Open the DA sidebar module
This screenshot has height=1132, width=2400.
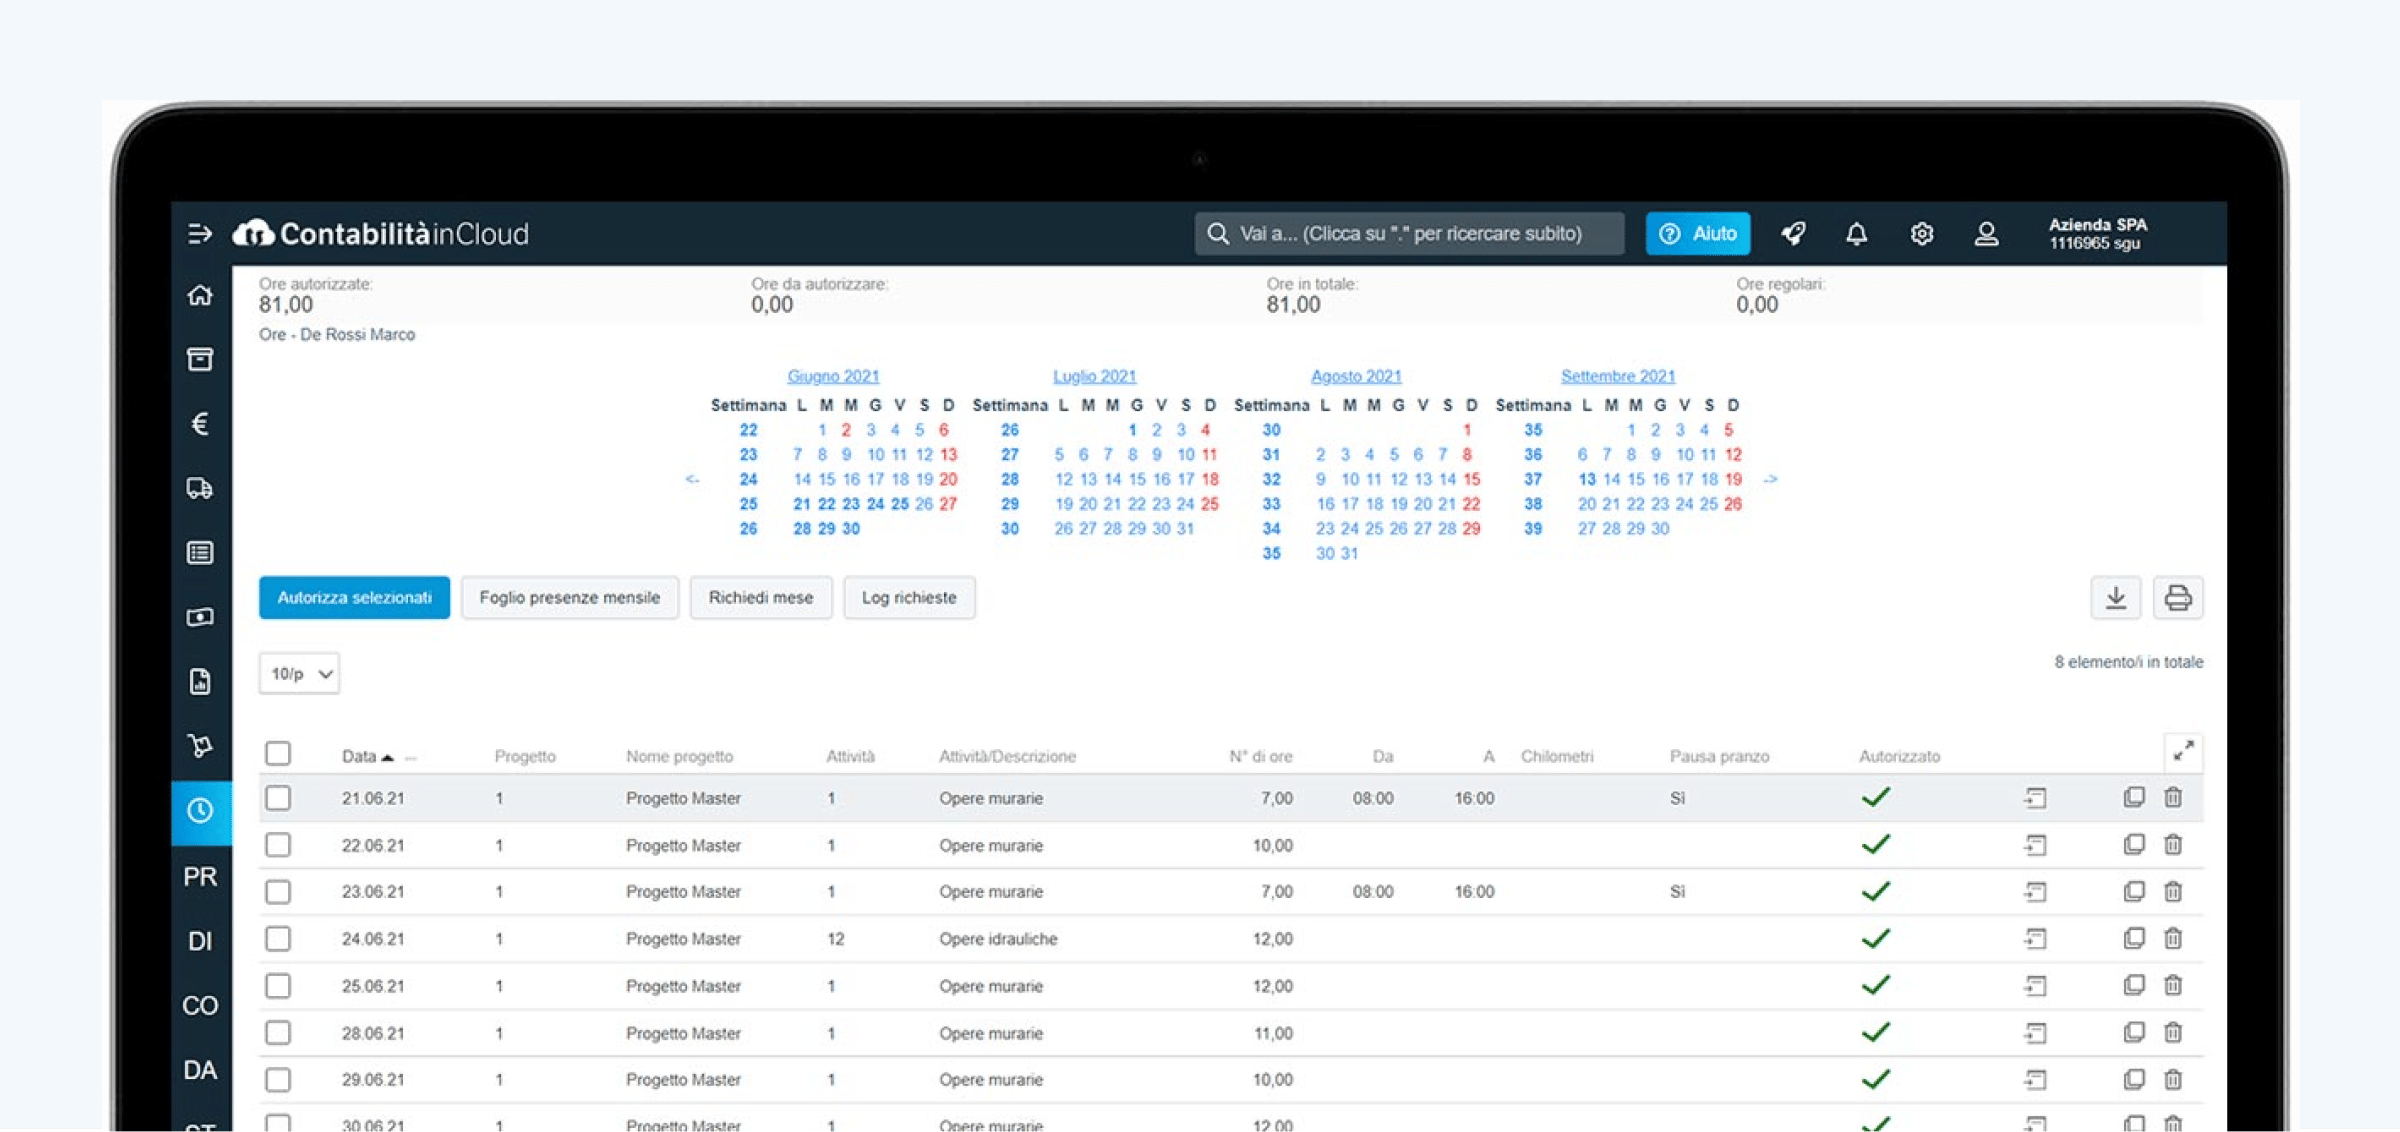[200, 1070]
